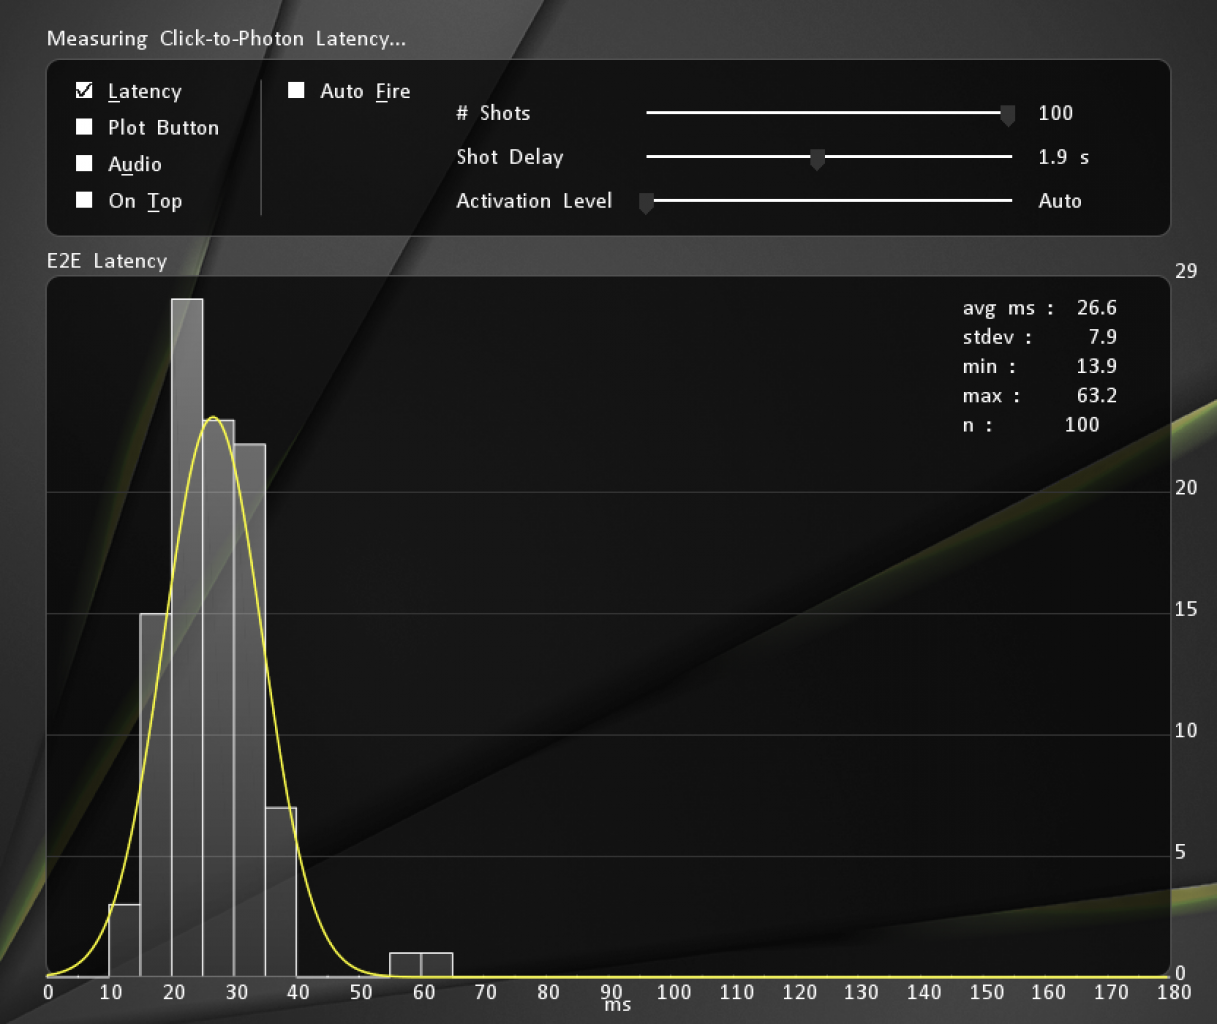Click the Shot Delay slider handle
The height and width of the screenshot is (1024, 1217).
tap(817, 160)
